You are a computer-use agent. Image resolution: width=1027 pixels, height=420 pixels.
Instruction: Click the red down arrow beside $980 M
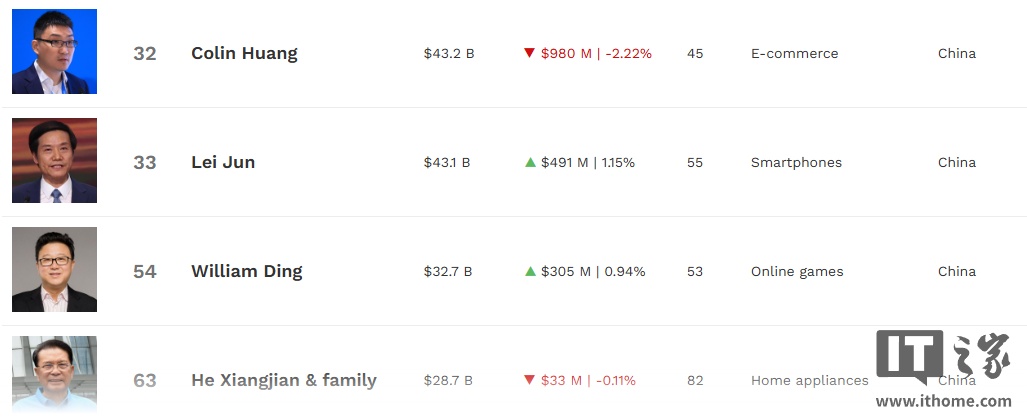point(530,53)
